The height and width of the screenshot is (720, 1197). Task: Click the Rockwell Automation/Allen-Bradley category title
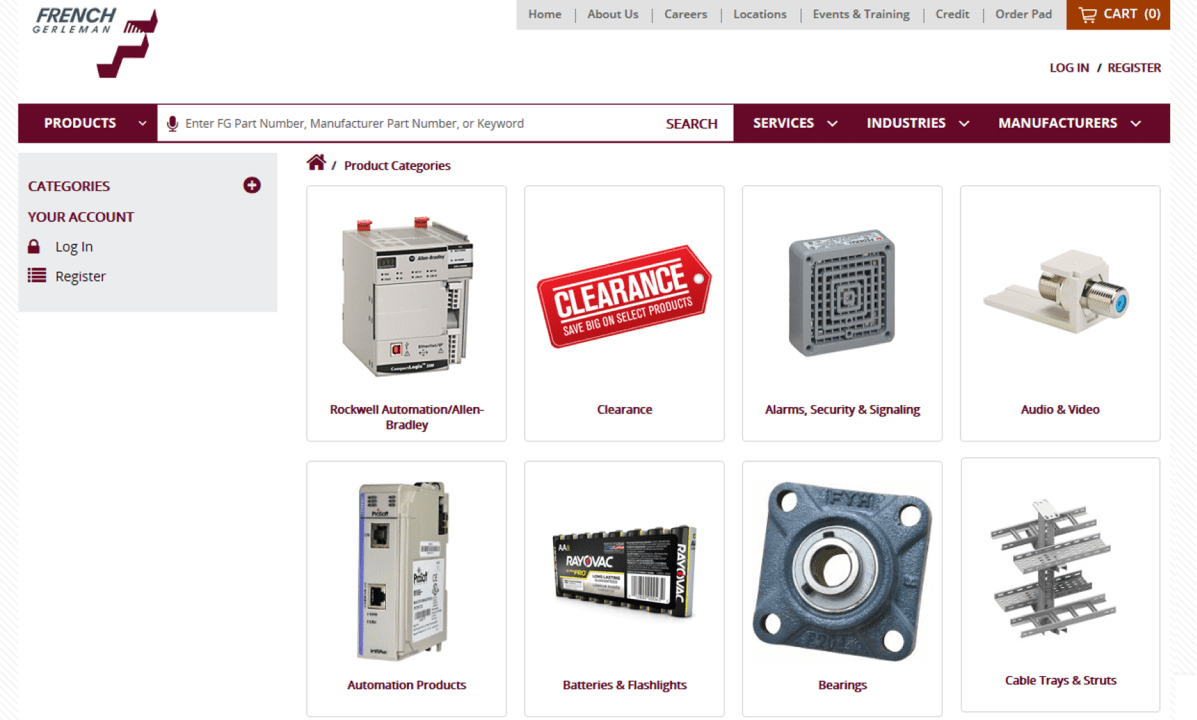(x=407, y=417)
